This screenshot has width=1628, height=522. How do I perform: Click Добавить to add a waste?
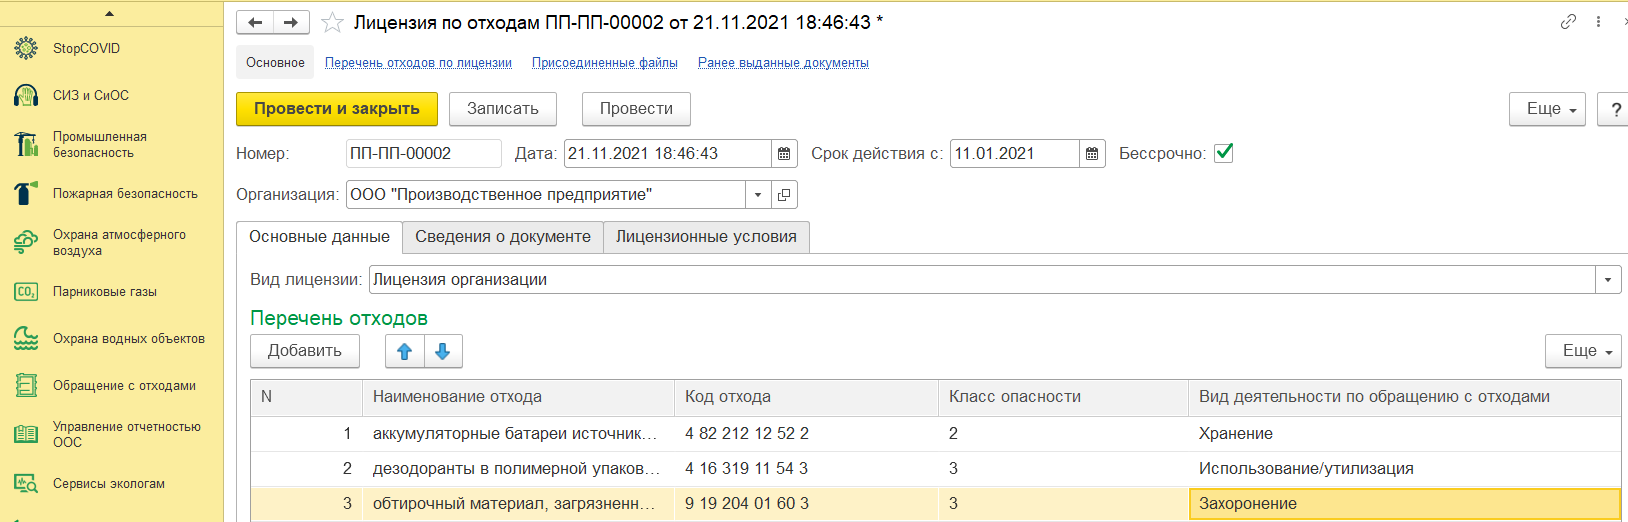coord(305,351)
